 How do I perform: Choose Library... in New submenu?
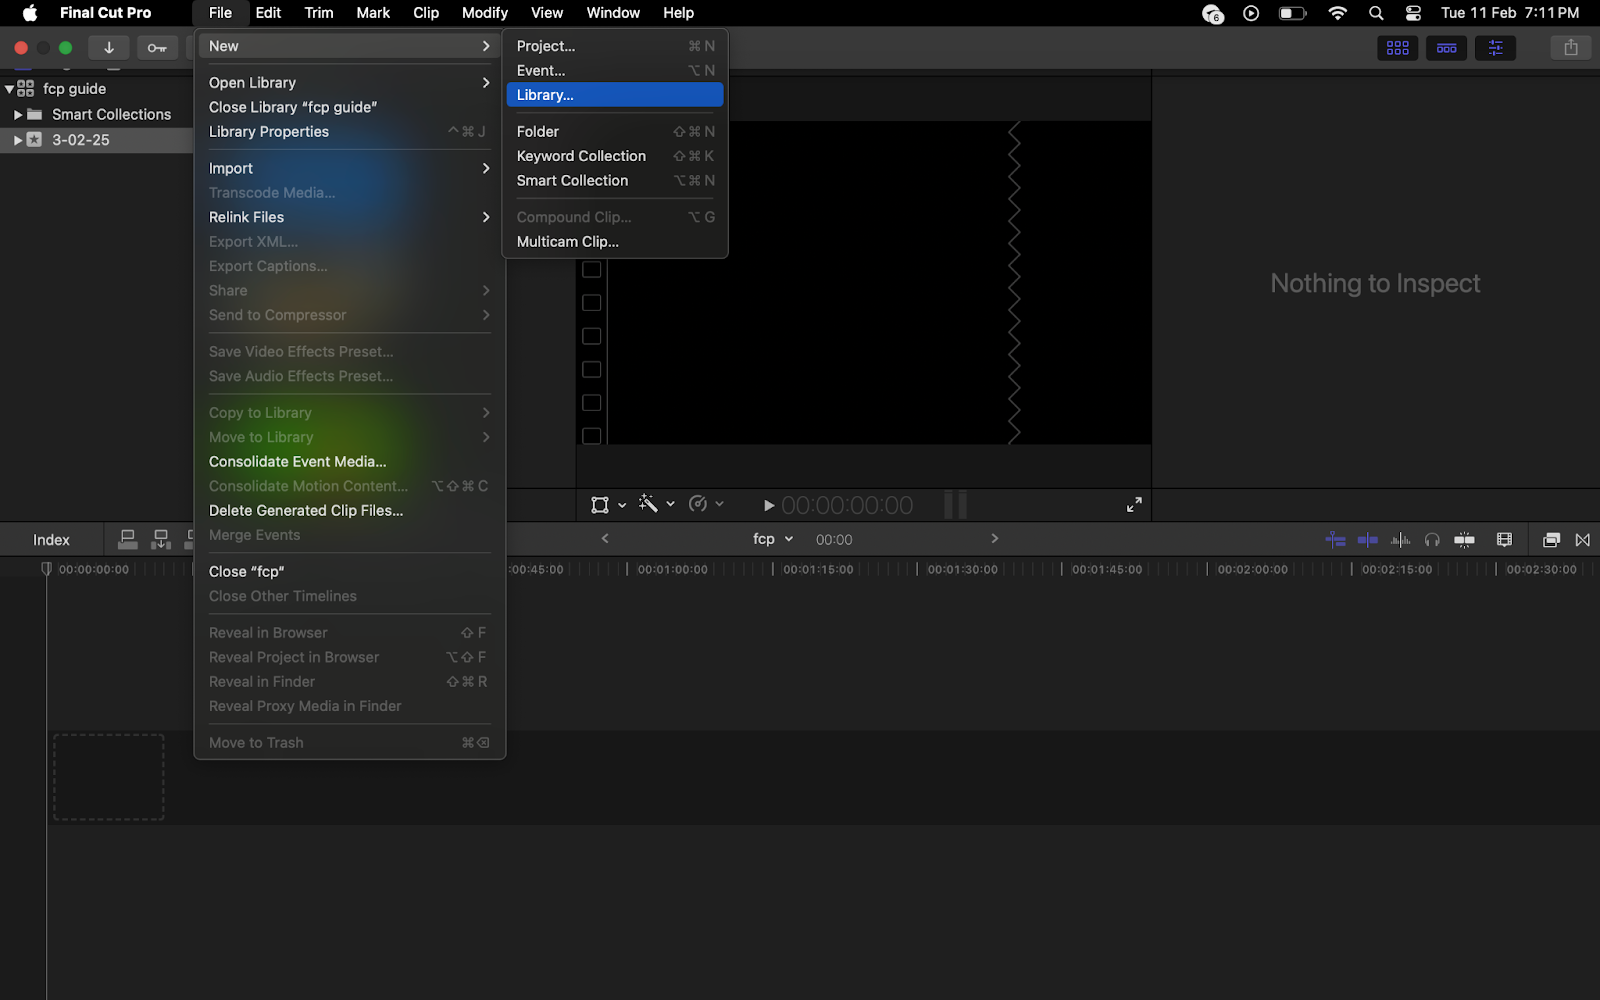[x=615, y=95]
